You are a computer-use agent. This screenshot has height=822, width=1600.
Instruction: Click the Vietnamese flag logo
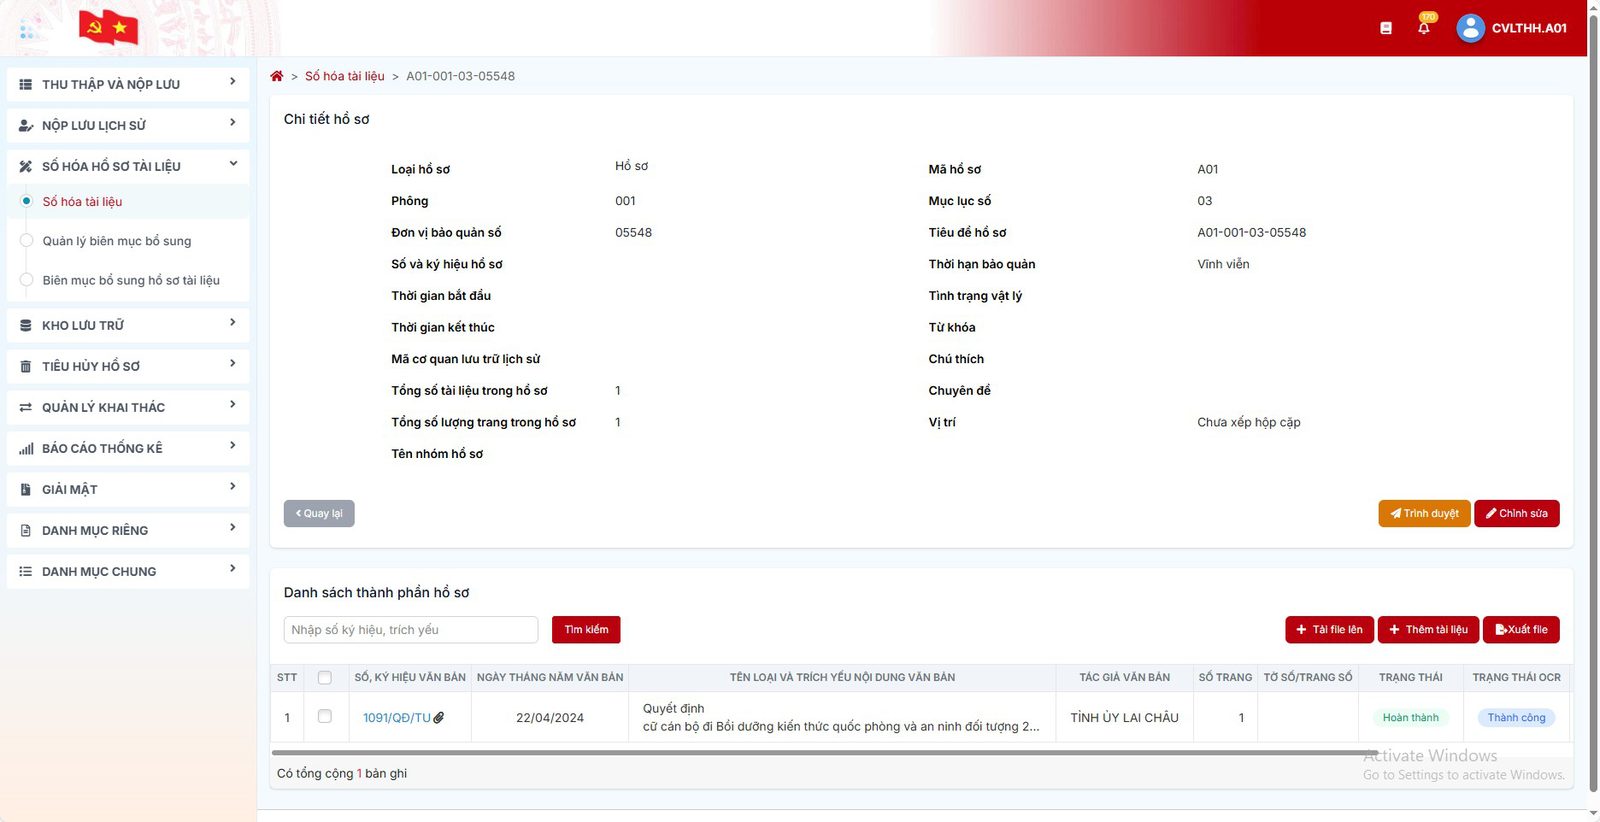[108, 28]
